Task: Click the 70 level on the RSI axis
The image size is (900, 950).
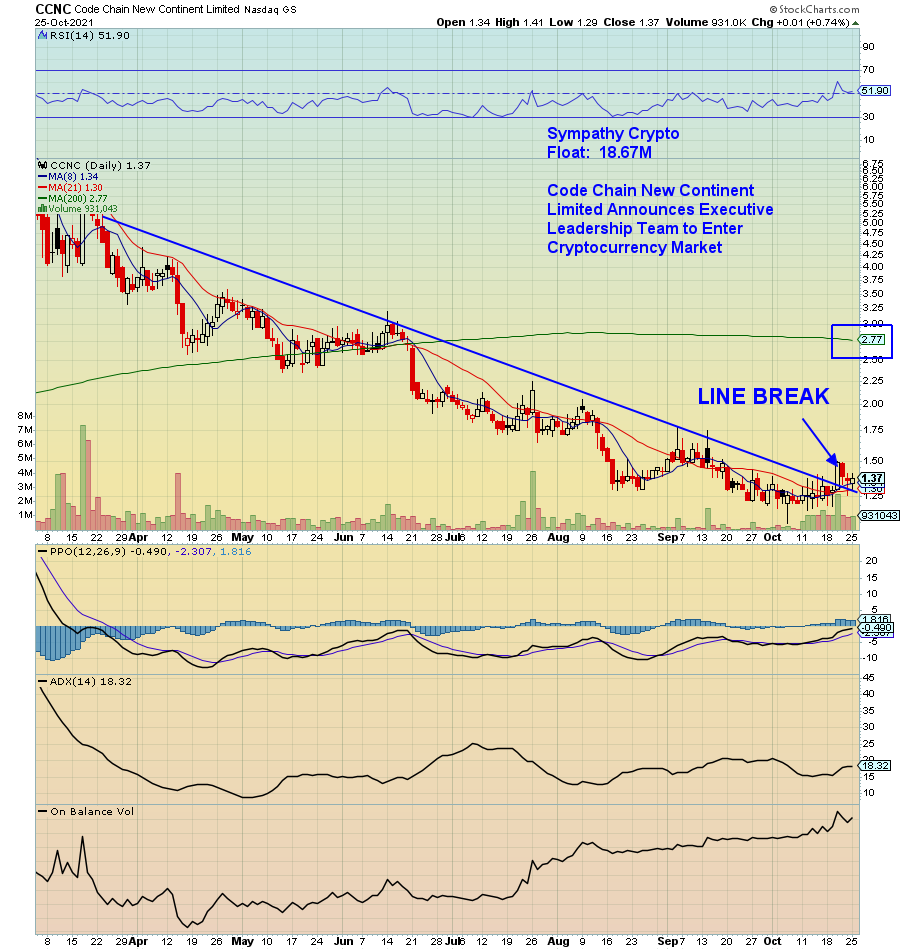Action: point(868,70)
